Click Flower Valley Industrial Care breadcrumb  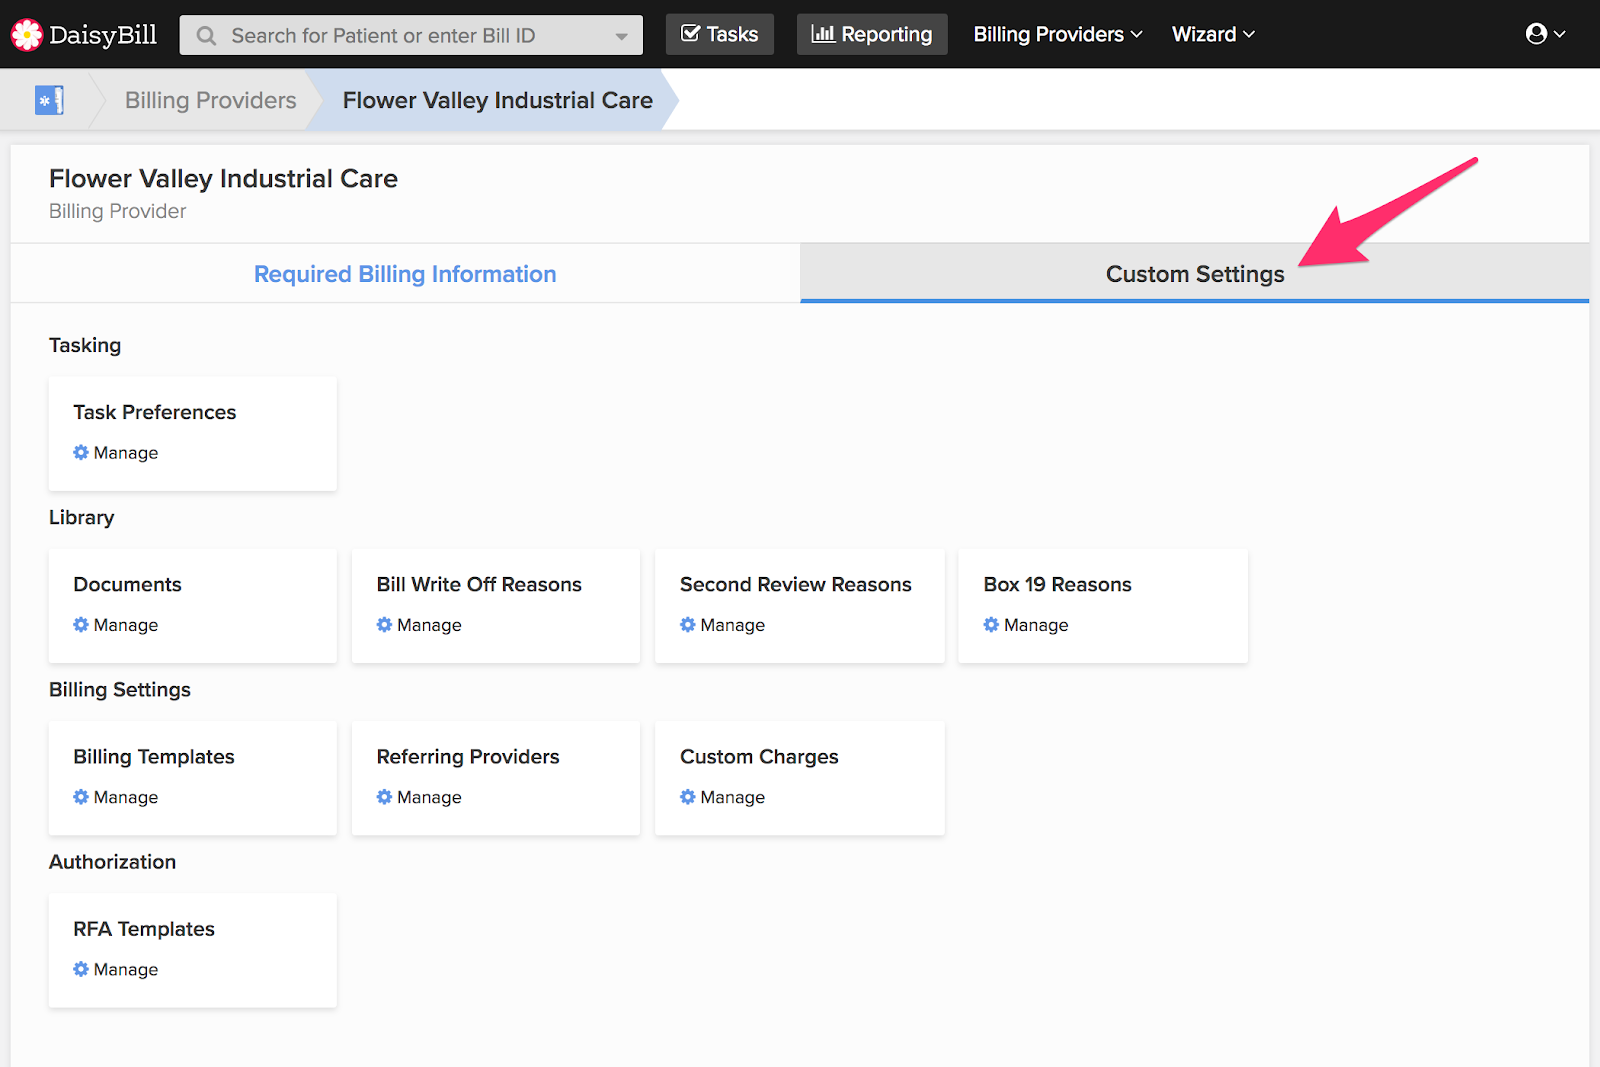click(x=498, y=100)
